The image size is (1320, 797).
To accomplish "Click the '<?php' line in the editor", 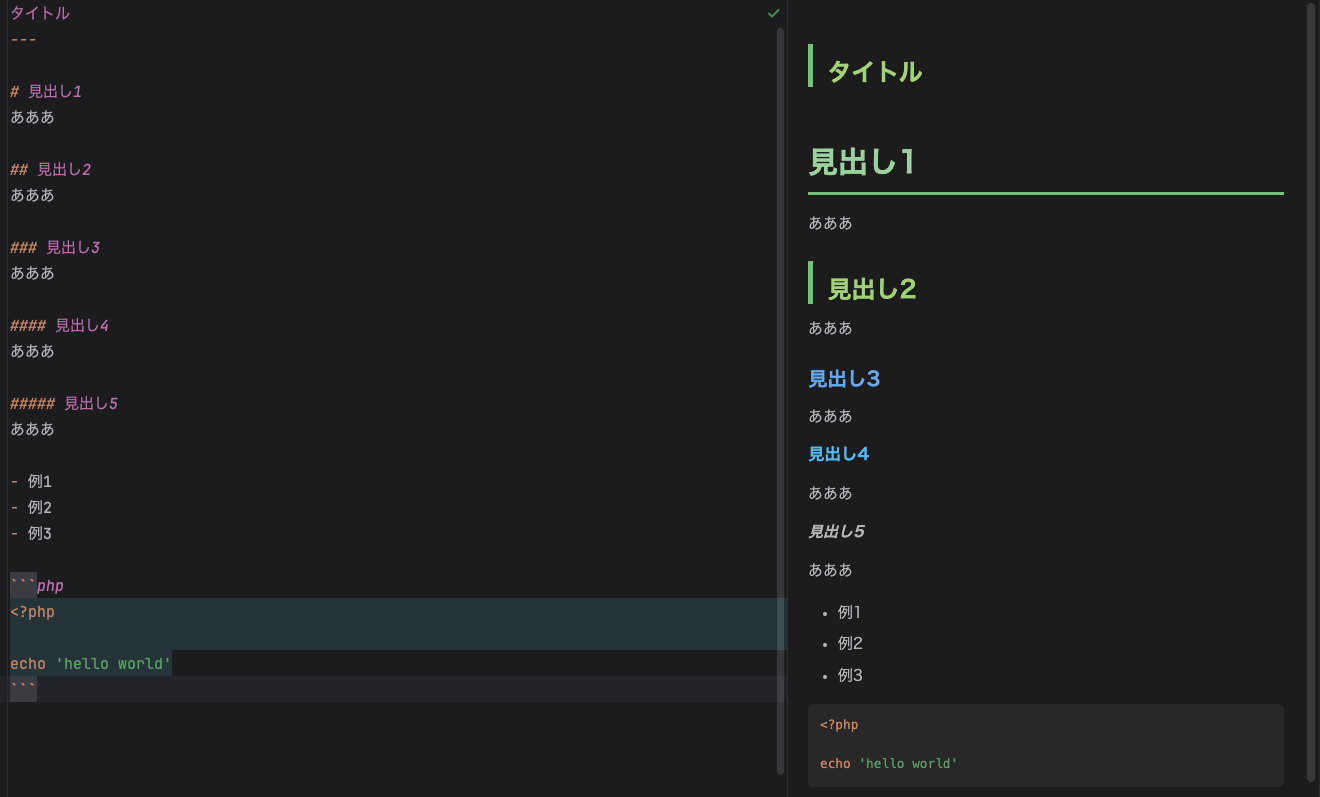I will [x=33, y=611].
